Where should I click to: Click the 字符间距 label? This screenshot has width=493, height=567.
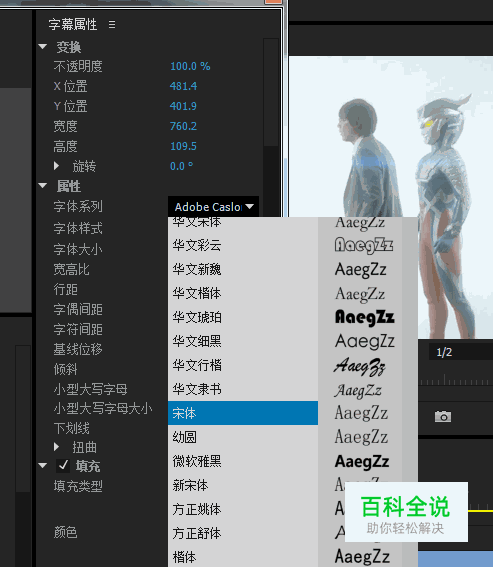tap(78, 329)
